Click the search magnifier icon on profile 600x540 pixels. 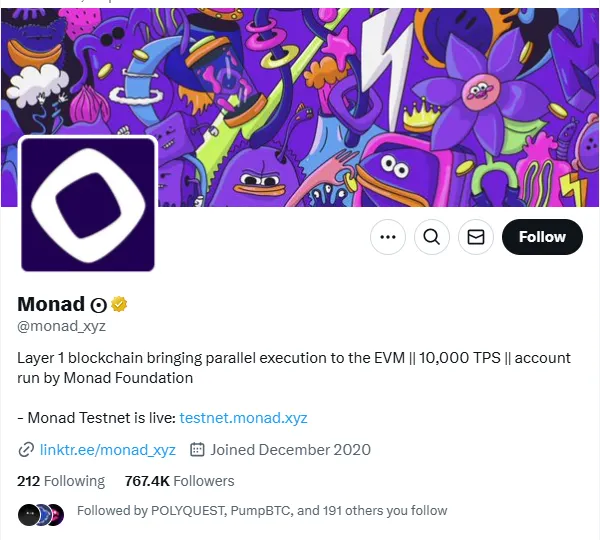(x=432, y=237)
